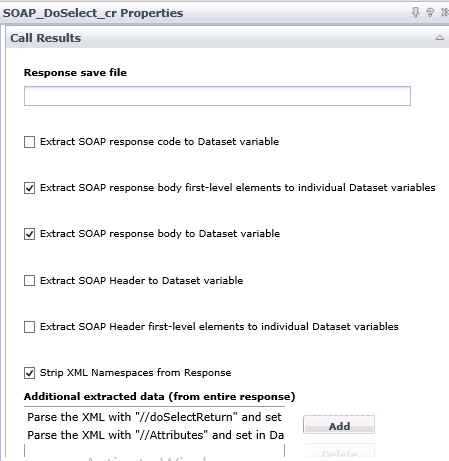Click into the Response save file field

coord(217,96)
